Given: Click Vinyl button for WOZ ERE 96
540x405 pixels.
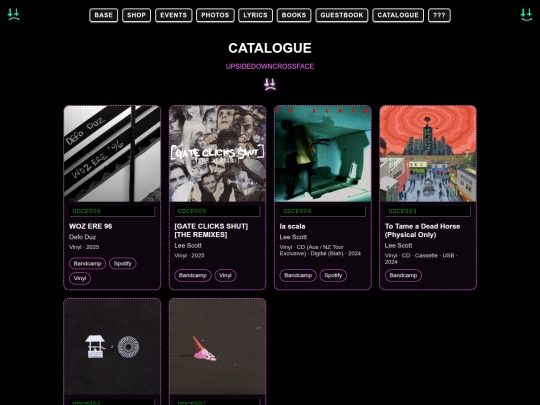Looking at the screenshot, I should click(80, 278).
